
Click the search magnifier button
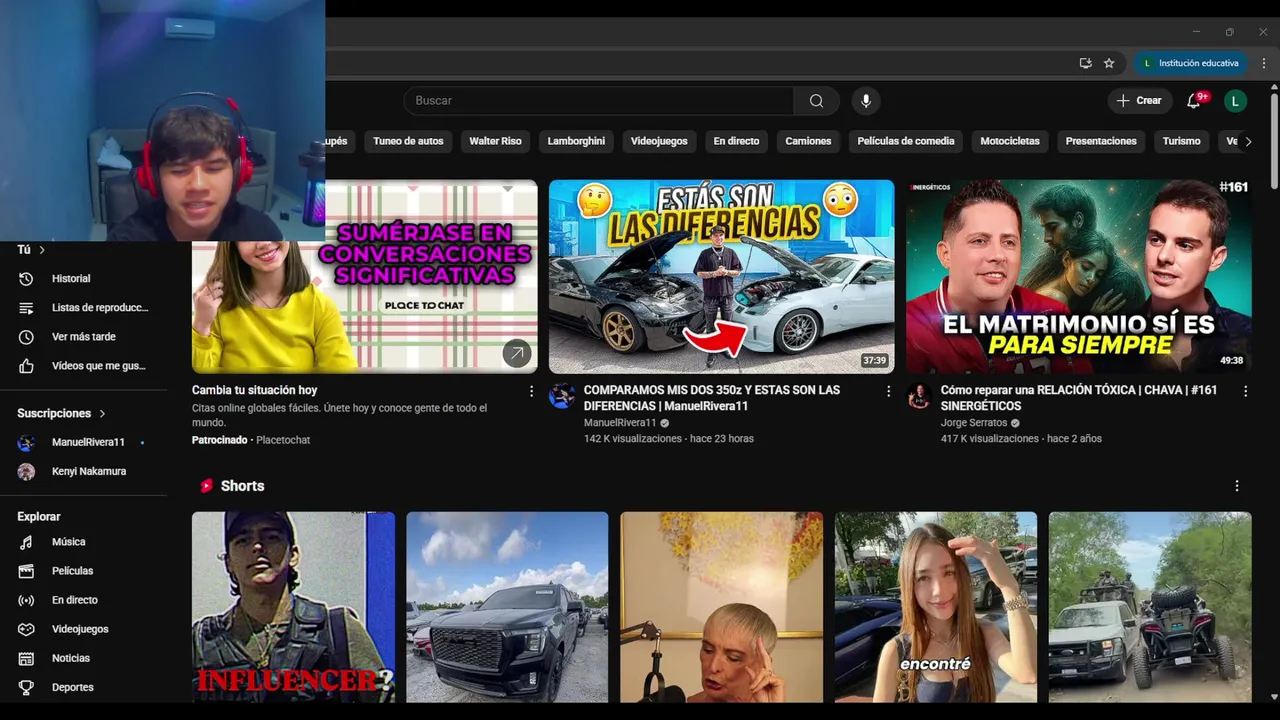(x=816, y=101)
